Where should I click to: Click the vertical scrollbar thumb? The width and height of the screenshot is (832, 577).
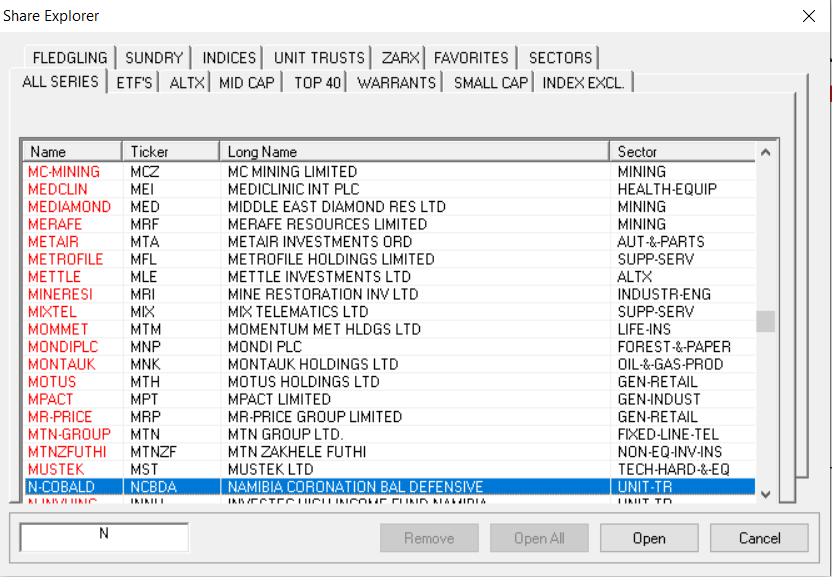tap(765, 321)
